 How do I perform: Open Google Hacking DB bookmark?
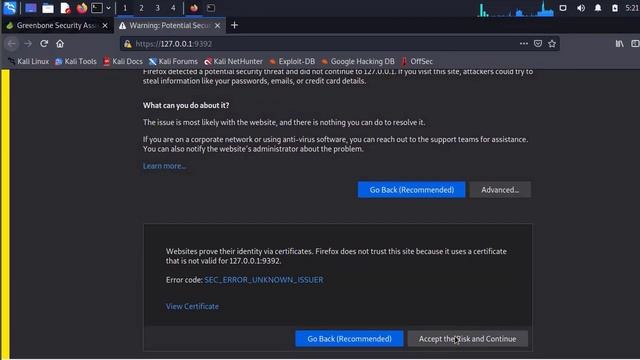click(358, 62)
